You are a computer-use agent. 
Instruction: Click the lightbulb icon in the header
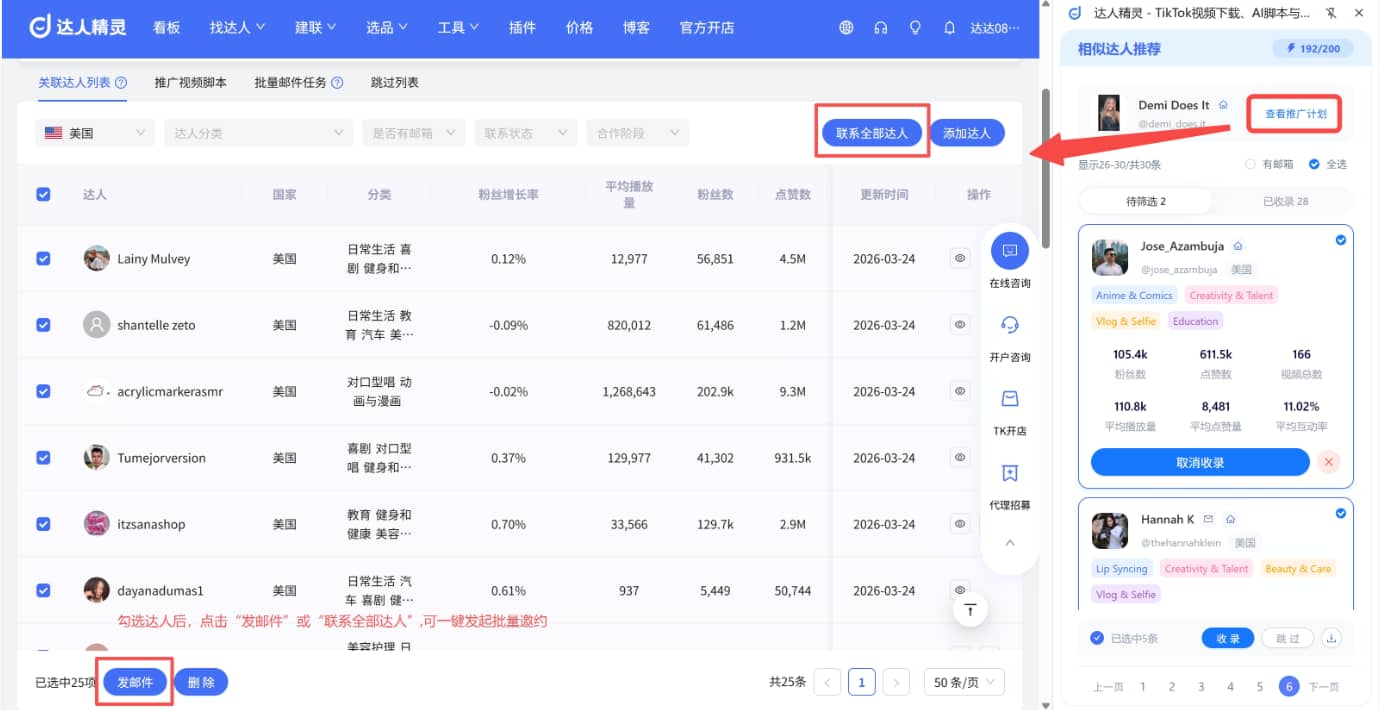click(x=914, y=28)
